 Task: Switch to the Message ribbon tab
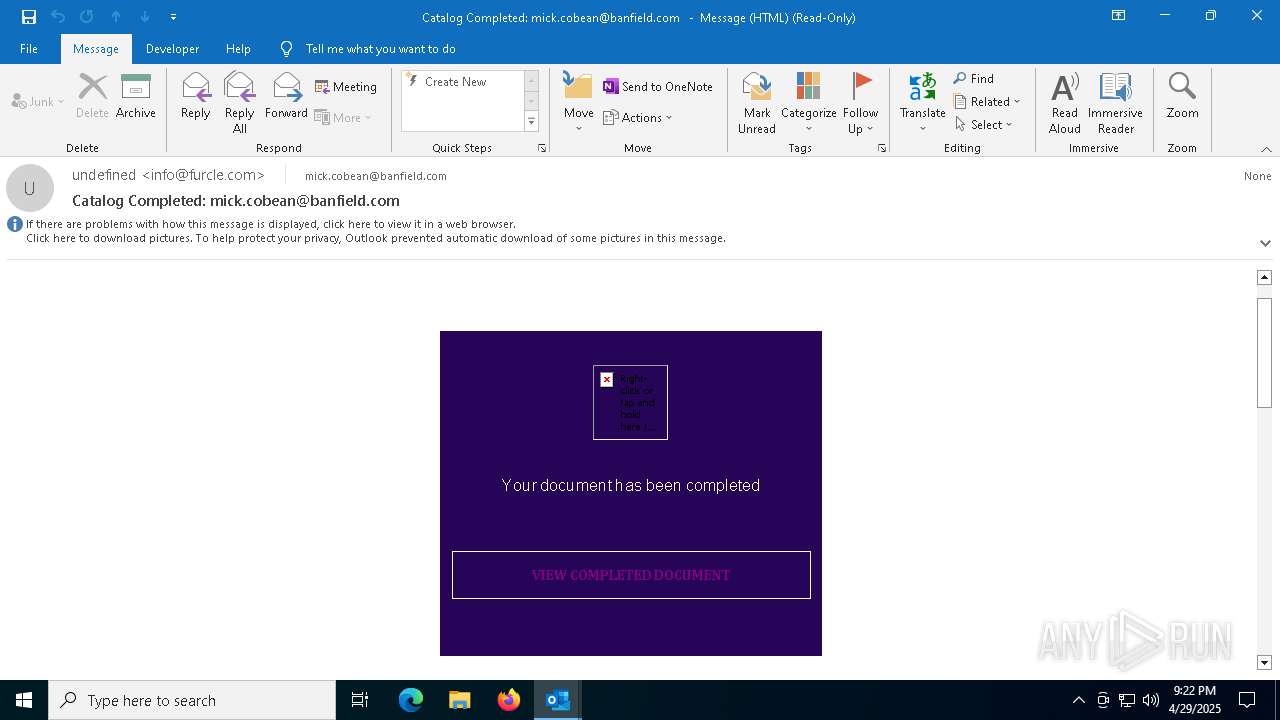96,49
